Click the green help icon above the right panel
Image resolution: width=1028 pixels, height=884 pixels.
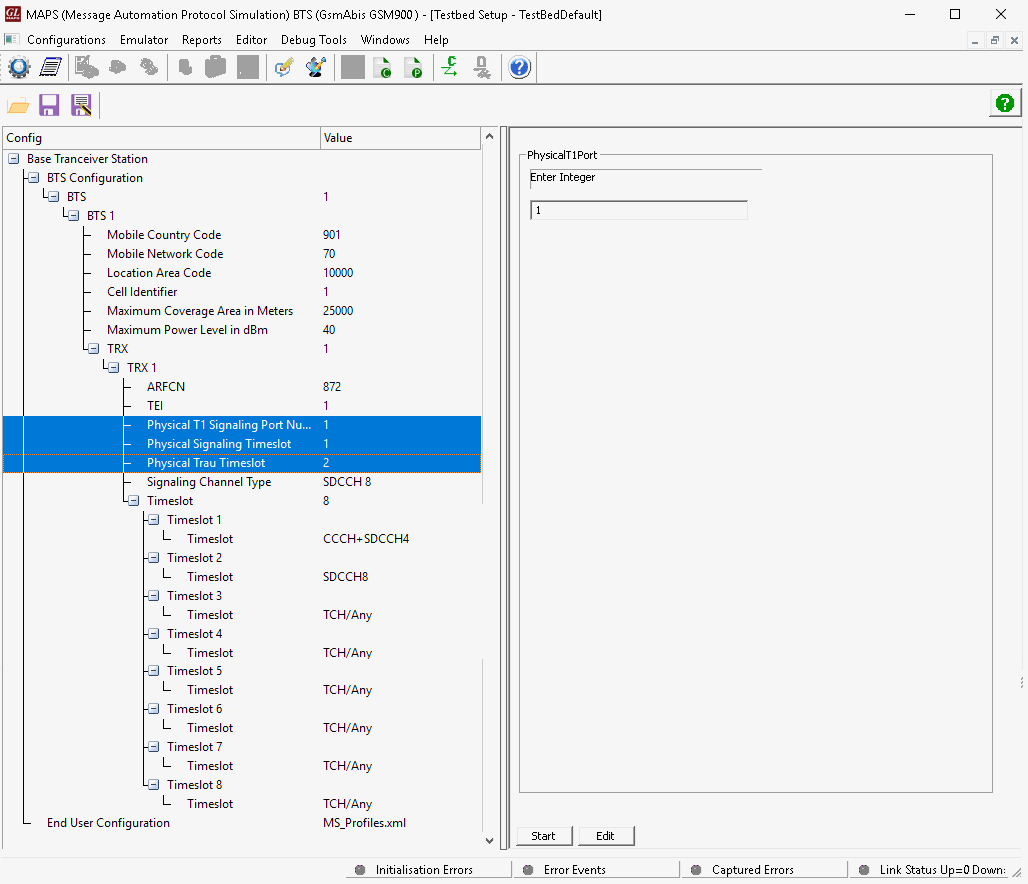click(x=1004, y=102)
